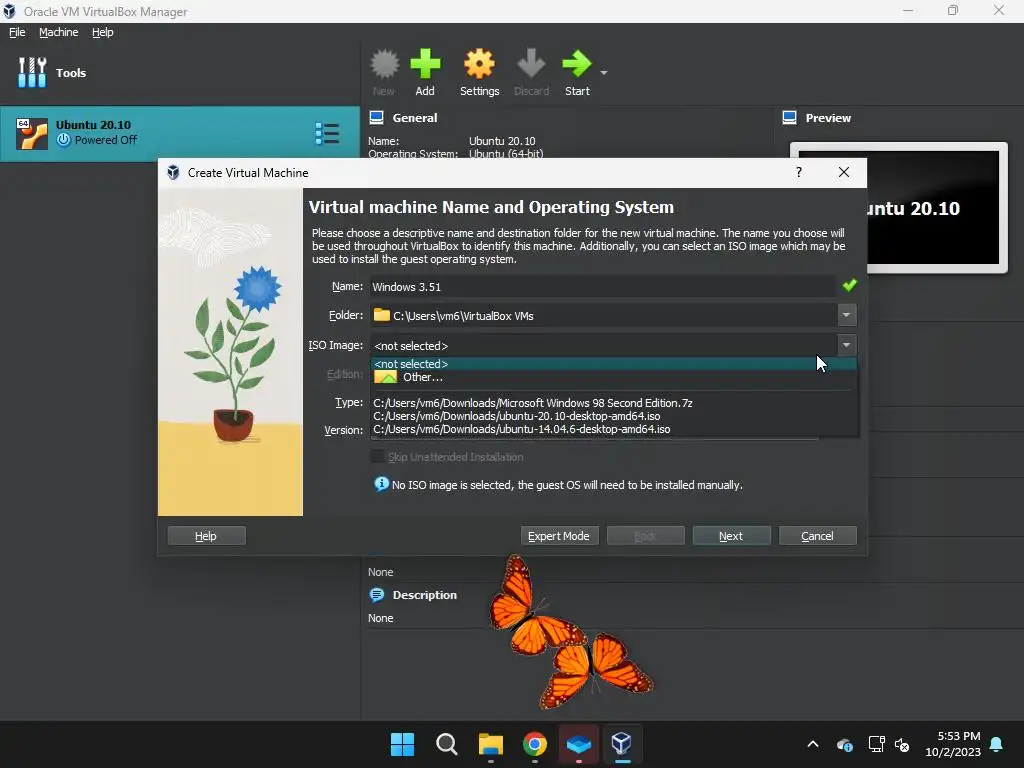Open the Machine menu

(58, 32)
